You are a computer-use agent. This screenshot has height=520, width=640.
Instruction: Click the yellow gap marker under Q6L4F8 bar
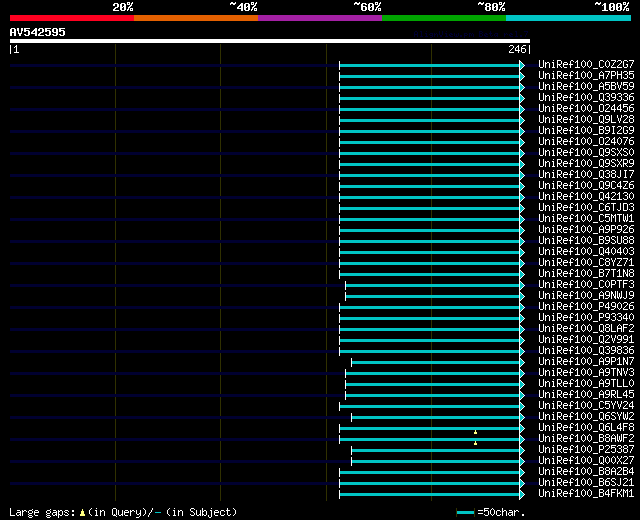tap(476, 432)
